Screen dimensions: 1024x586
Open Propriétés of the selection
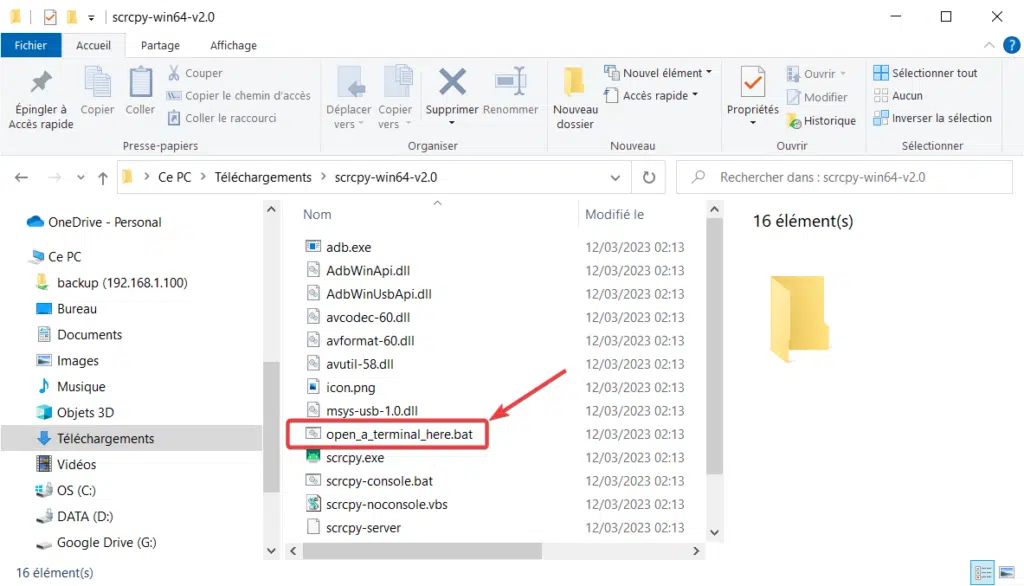pos(752,96)
